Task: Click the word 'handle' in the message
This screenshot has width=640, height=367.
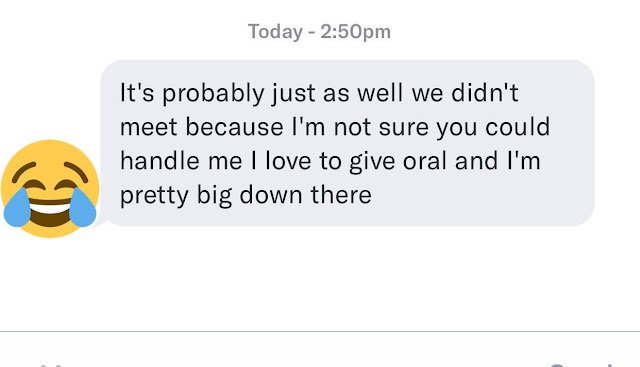Action: pos(160,160)
